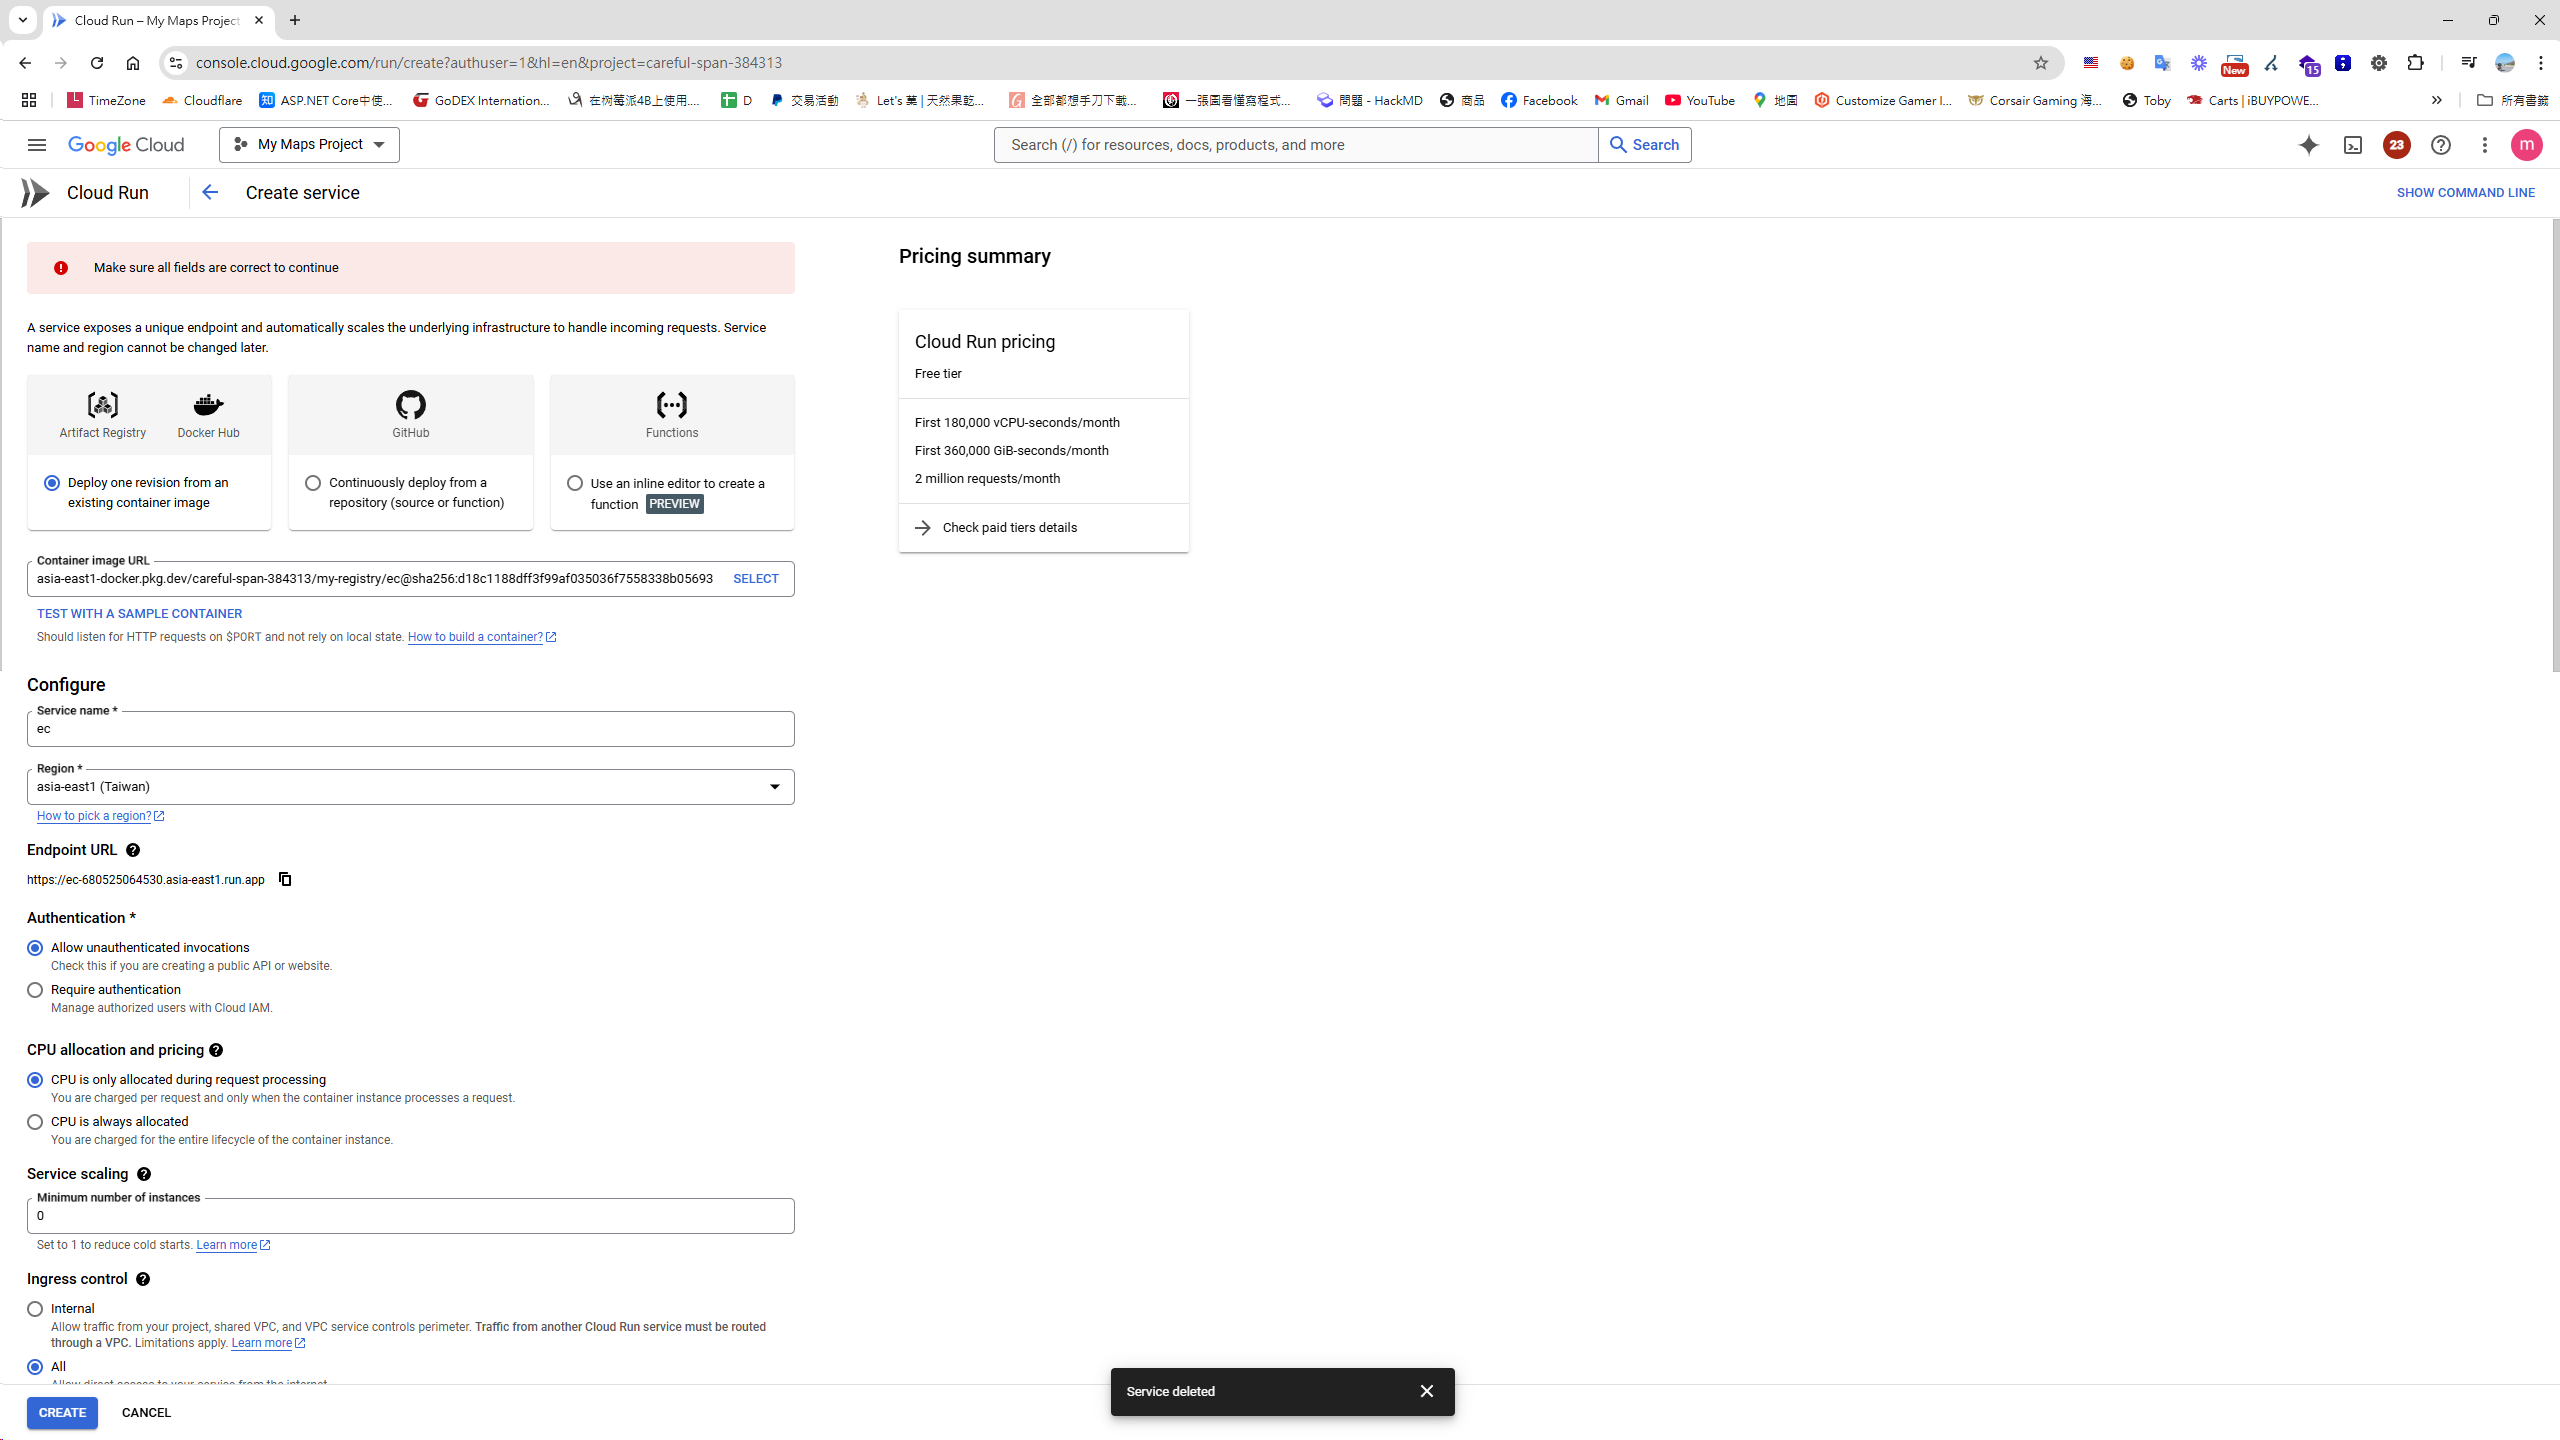Image resolution: width=2560 pixels, height=1440 pixels.
Task: Open the Gemini assistant icon in toolbar
Action: click(2308, 145)
